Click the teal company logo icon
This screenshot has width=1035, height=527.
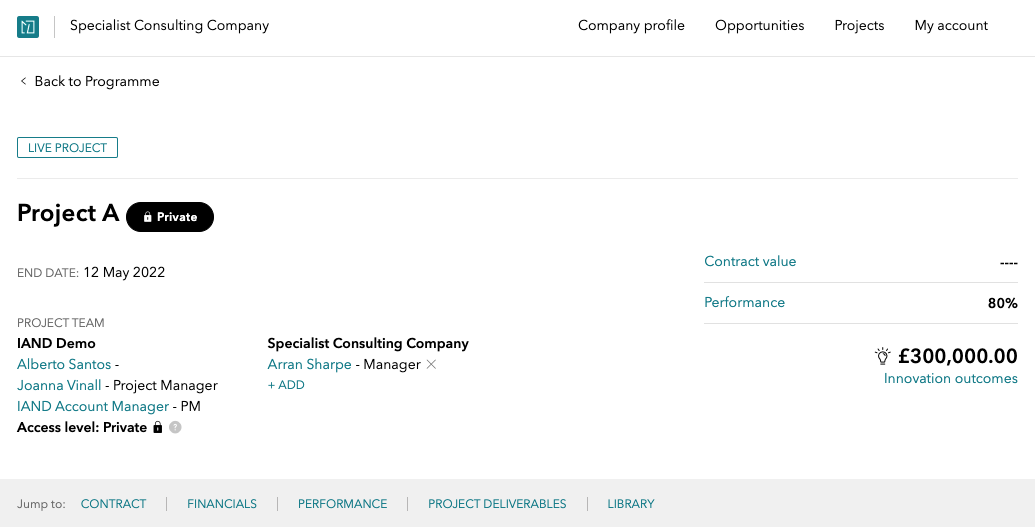28,26
